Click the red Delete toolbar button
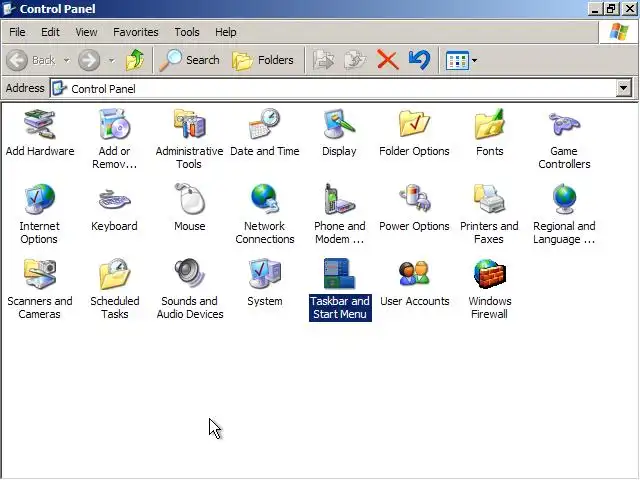640x480 pixels. (x=387, y=60)
